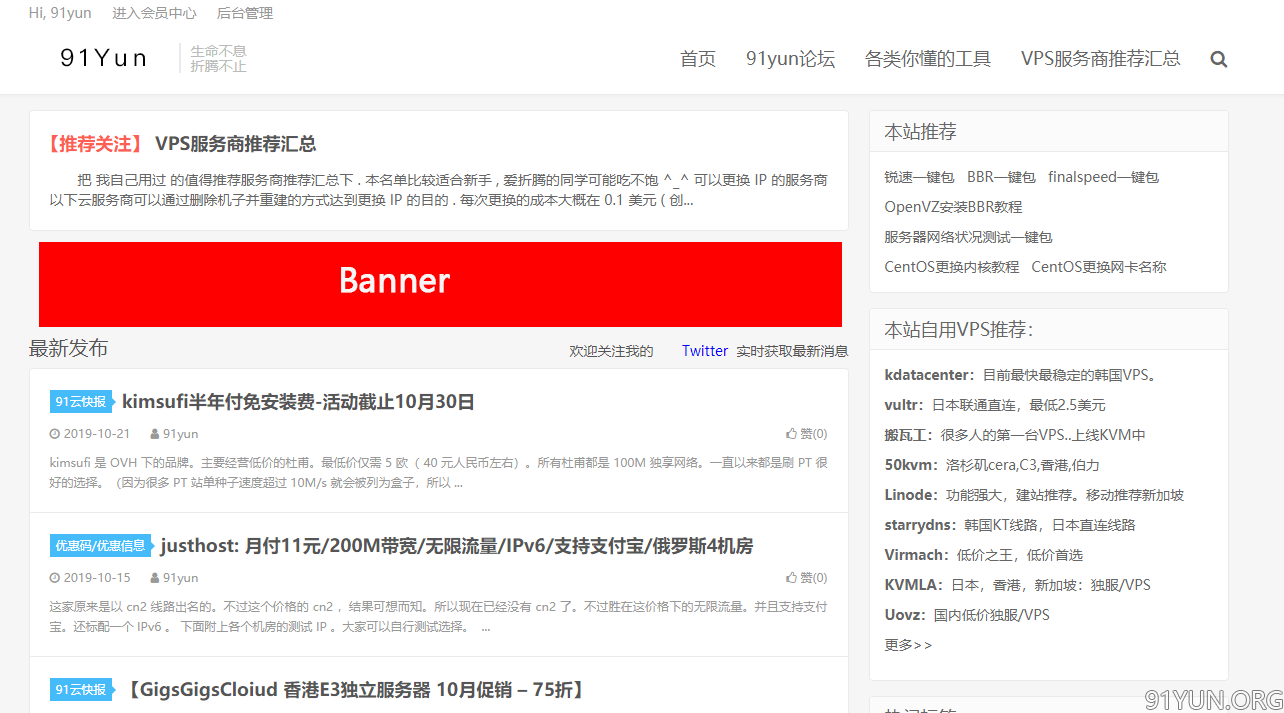Open the starrydns VPS recommendation
This screenshot has height=713, width=1284.
click(x=1010, y=525)
